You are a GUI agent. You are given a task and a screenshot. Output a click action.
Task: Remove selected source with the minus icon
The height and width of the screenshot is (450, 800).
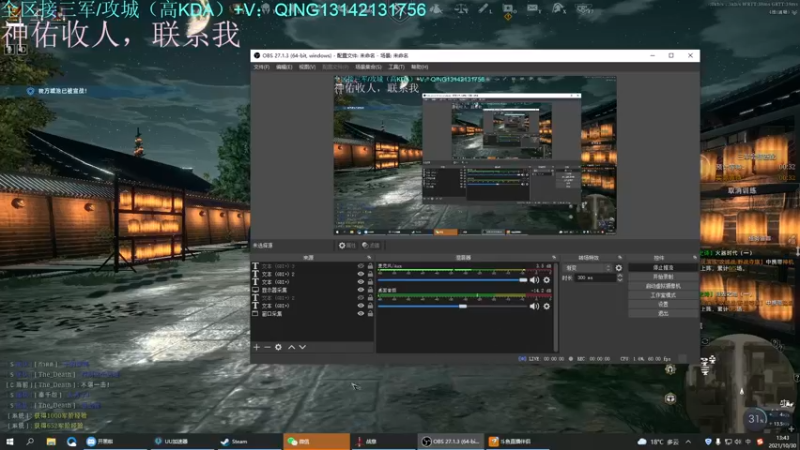click(x=267, y=347)
